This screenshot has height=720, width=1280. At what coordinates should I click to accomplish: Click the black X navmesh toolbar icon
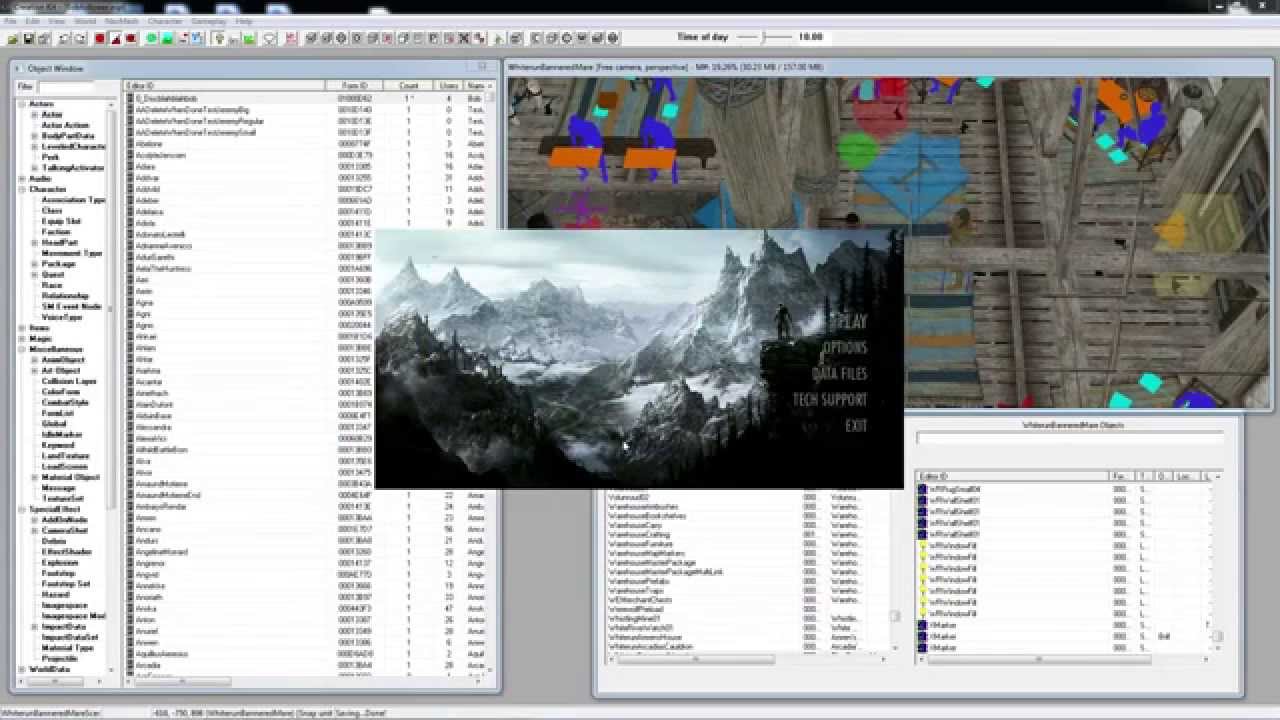point(463,38)
